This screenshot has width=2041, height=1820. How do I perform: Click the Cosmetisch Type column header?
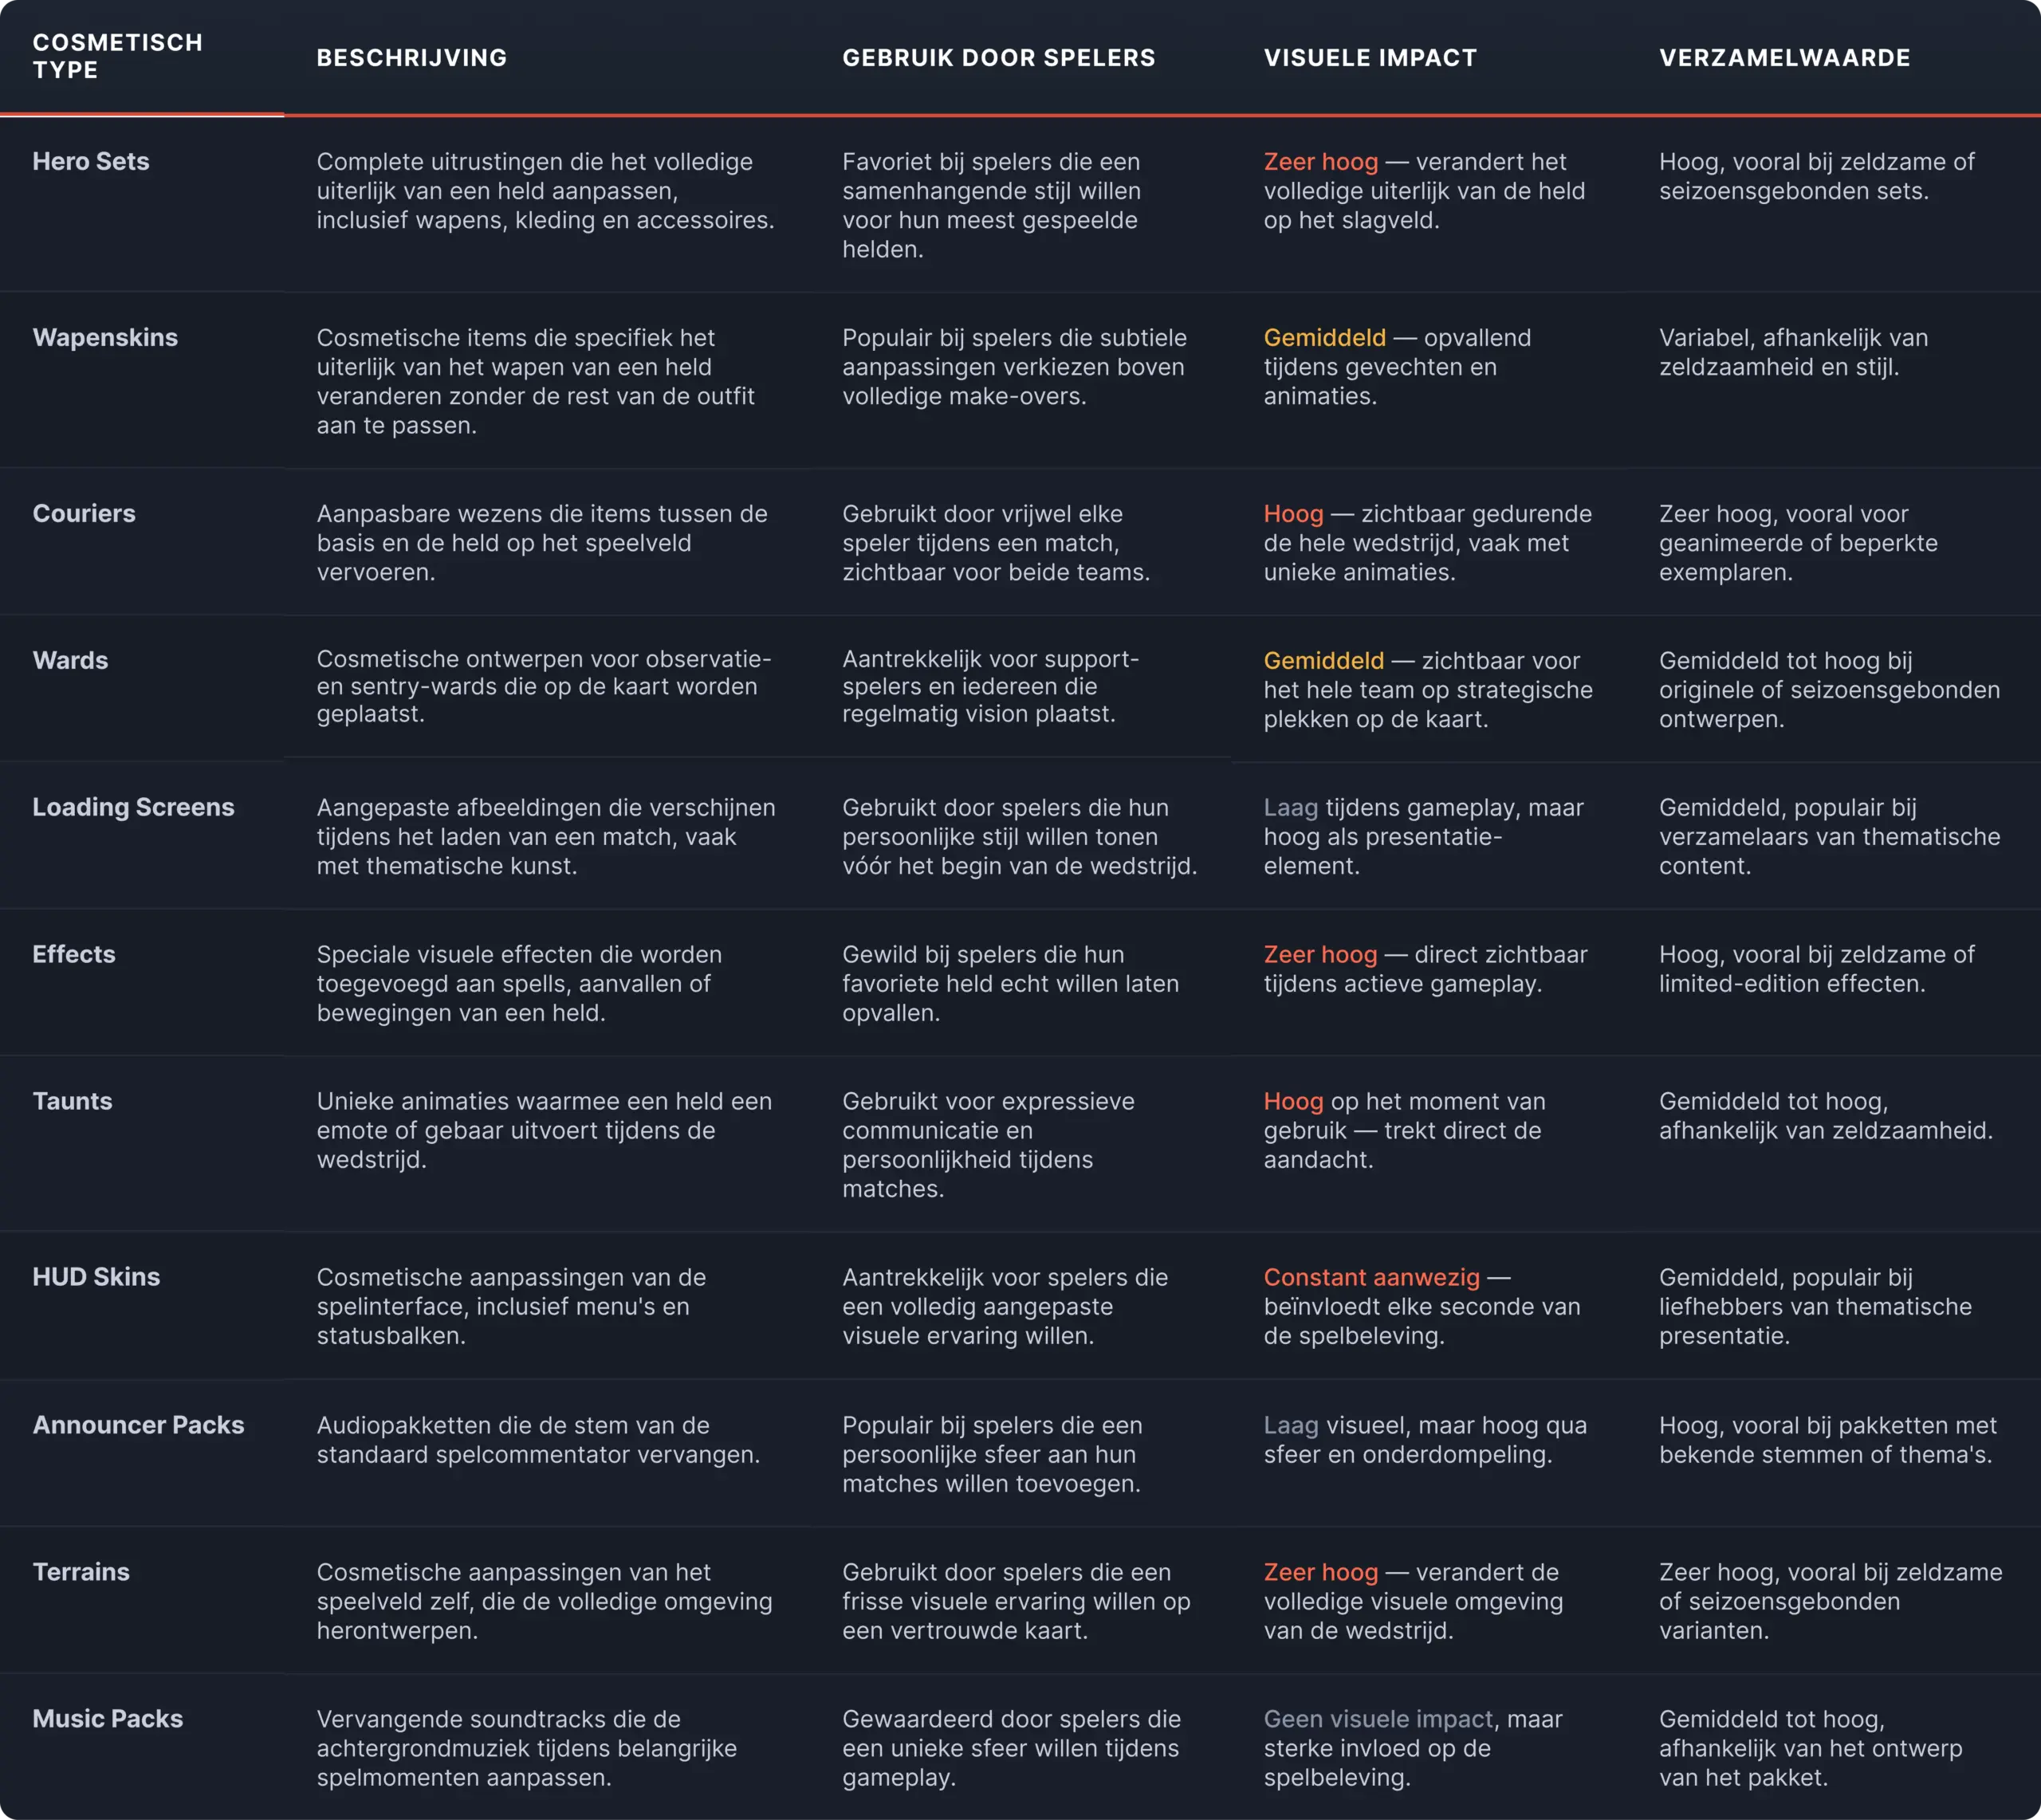click(118, 56)
